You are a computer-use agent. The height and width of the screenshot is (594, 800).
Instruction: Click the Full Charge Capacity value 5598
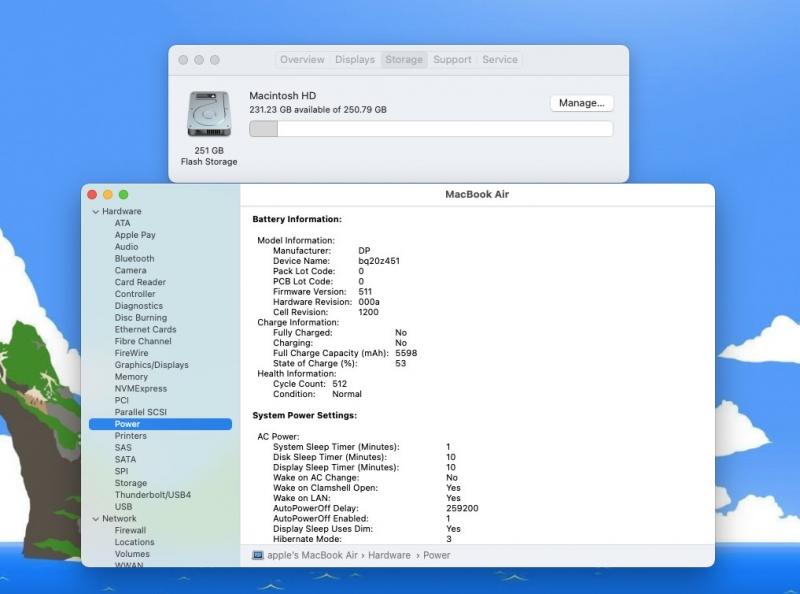406,353
